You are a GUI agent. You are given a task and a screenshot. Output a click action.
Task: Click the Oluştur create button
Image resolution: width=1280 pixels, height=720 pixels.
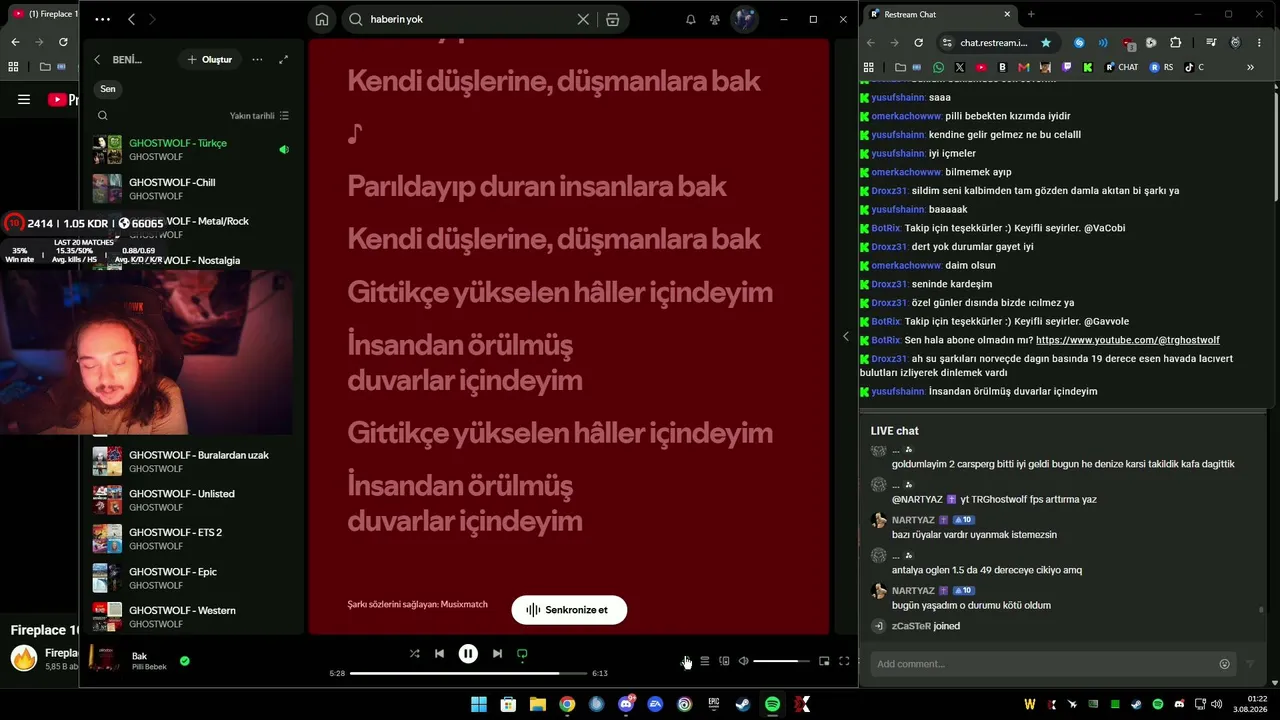[209, 60]
